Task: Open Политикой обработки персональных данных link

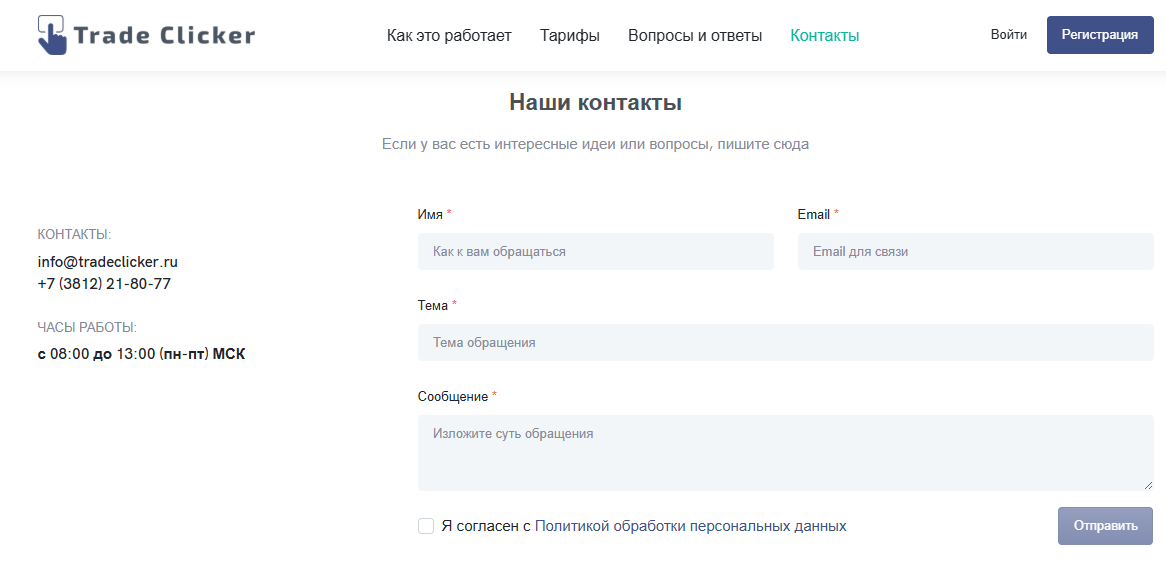Action: pos(690,526)
